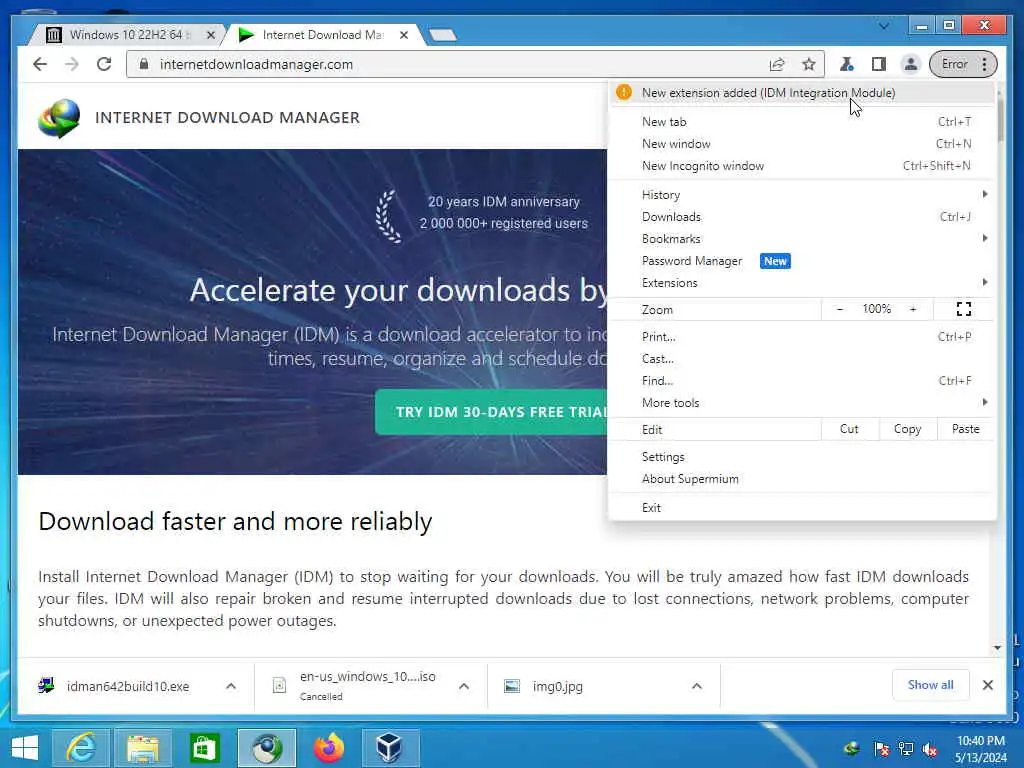Expand the img0.jpg download options arrow
This screenshot has height=768, width=1024.
point(697,686)
